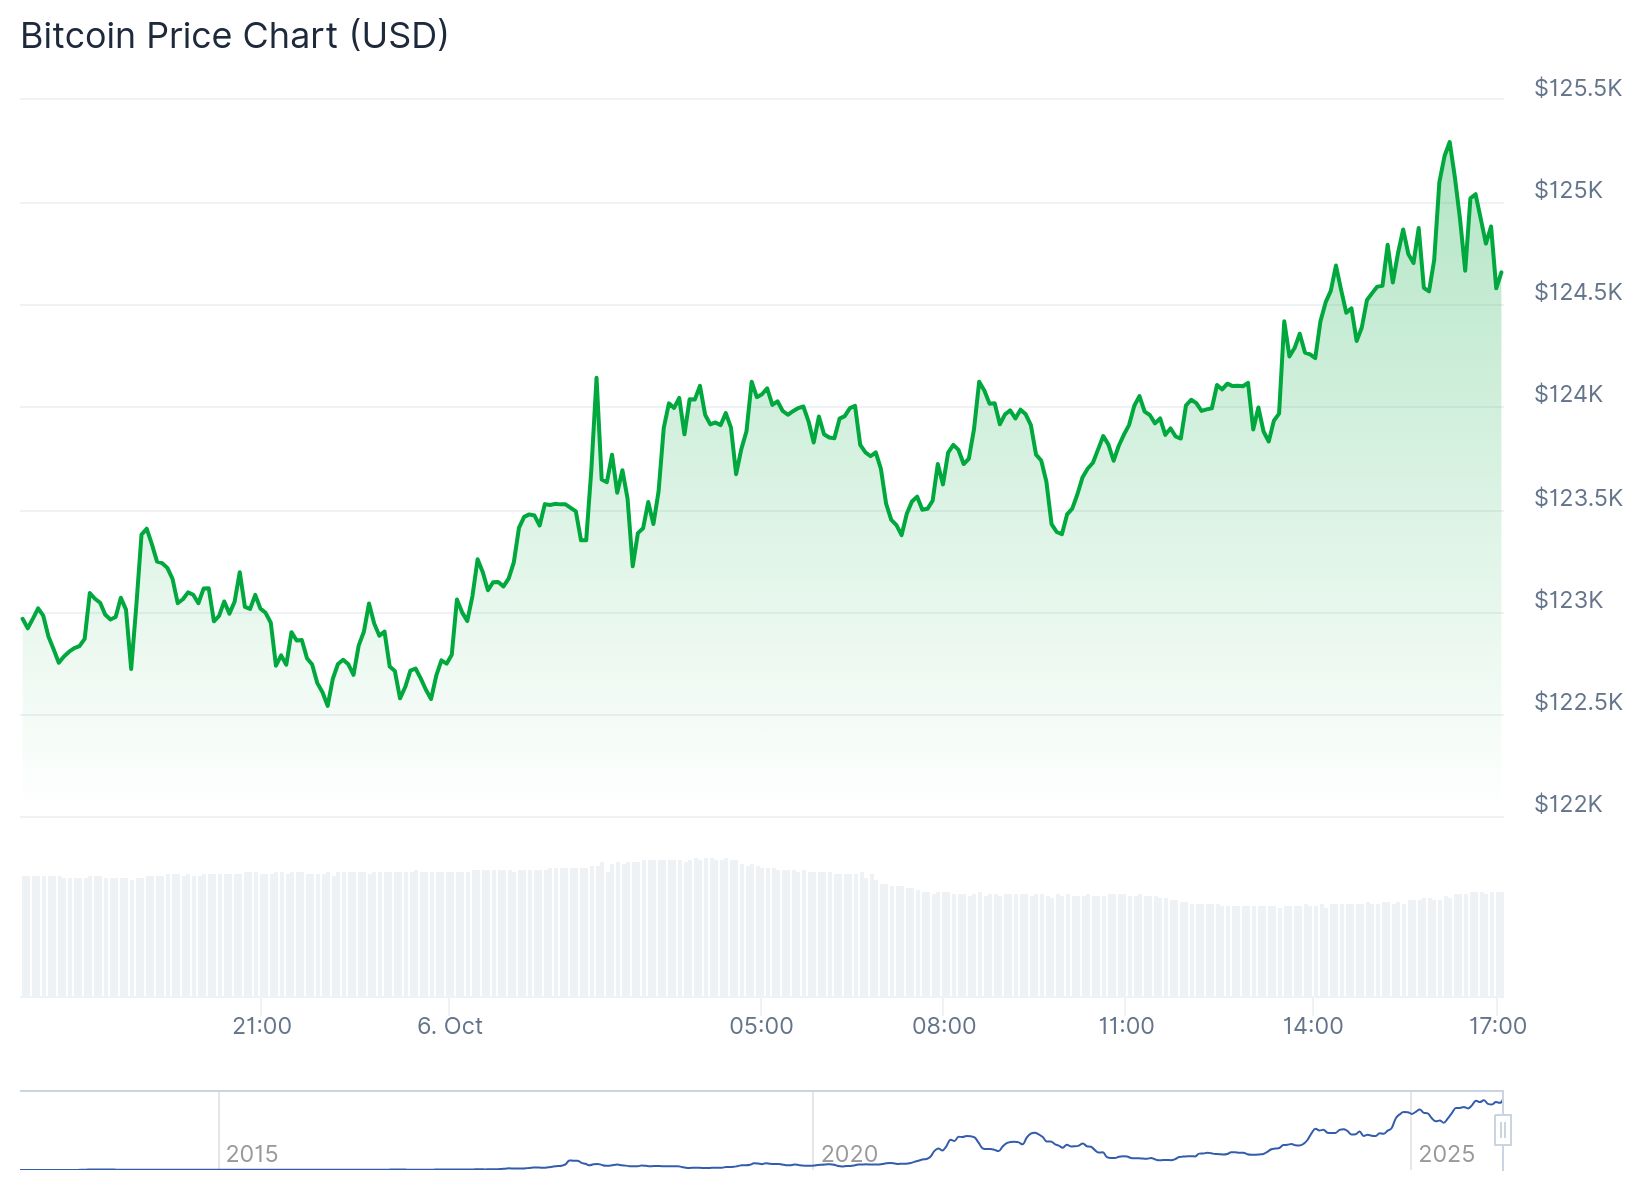1644x1200 pixels.
Task: Click the $124K axis label
Action: (1567, 394)
